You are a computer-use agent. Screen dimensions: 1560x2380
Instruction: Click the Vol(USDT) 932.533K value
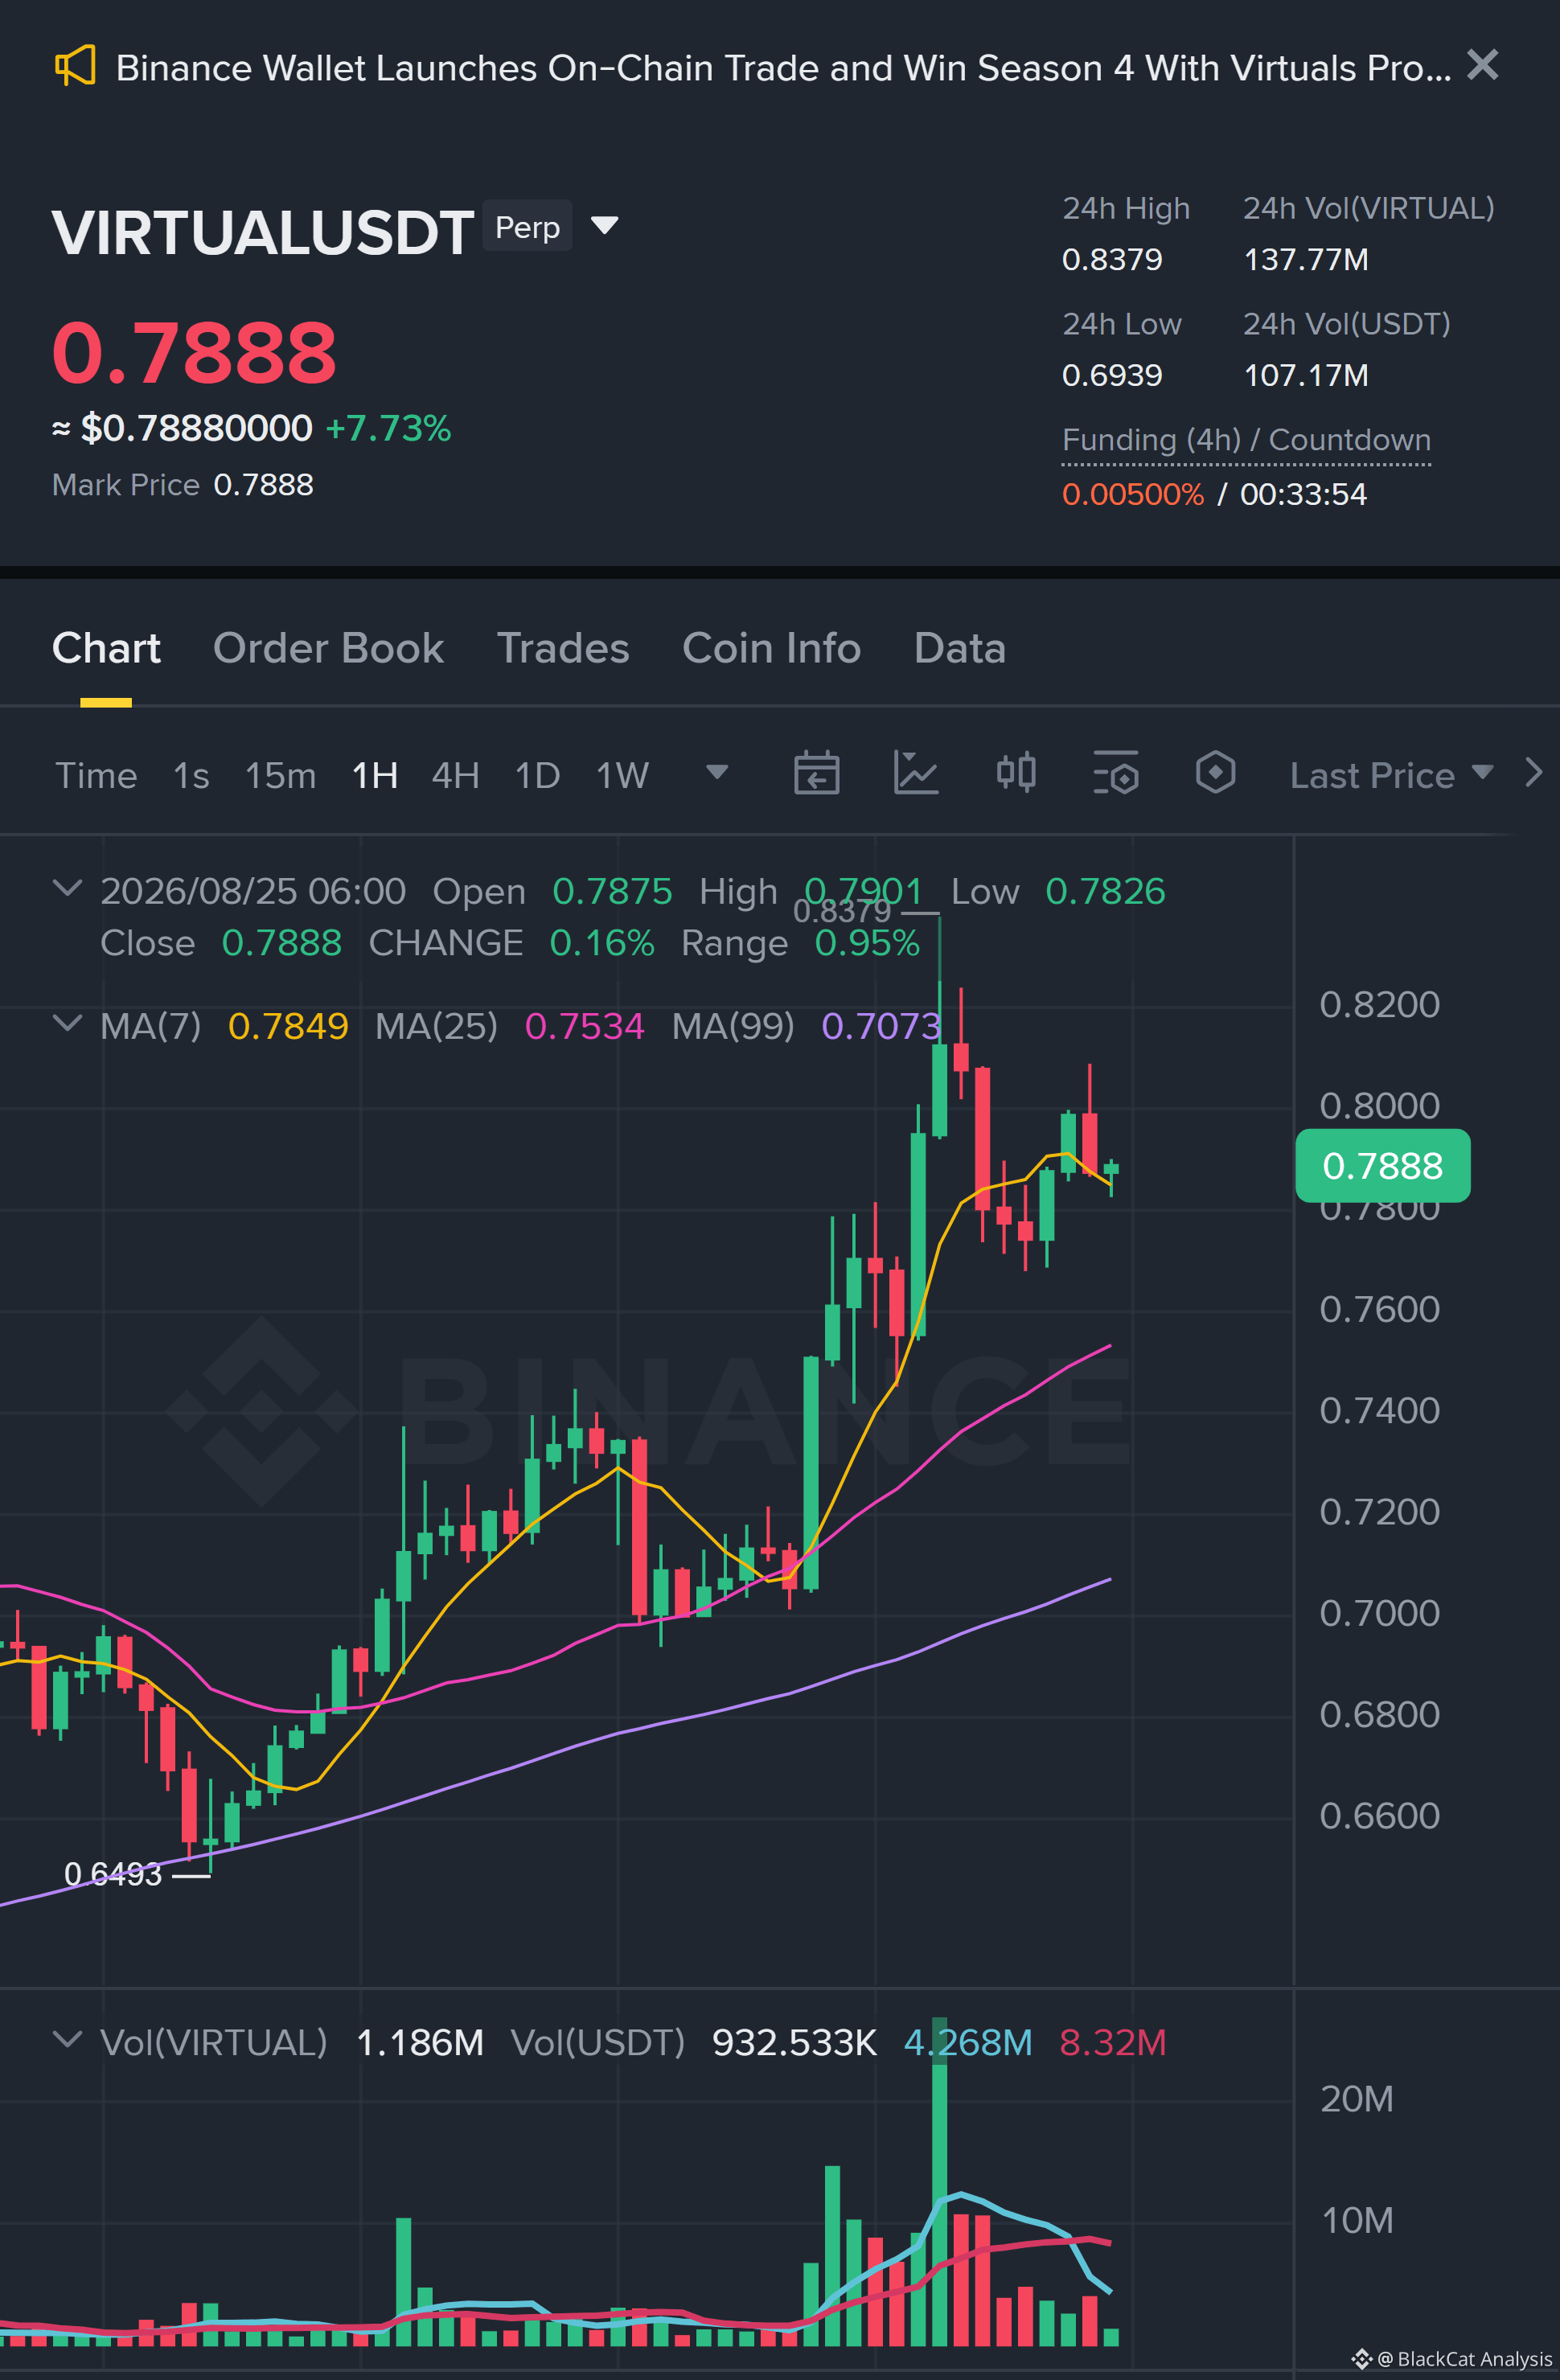(x=794, y=2043)
